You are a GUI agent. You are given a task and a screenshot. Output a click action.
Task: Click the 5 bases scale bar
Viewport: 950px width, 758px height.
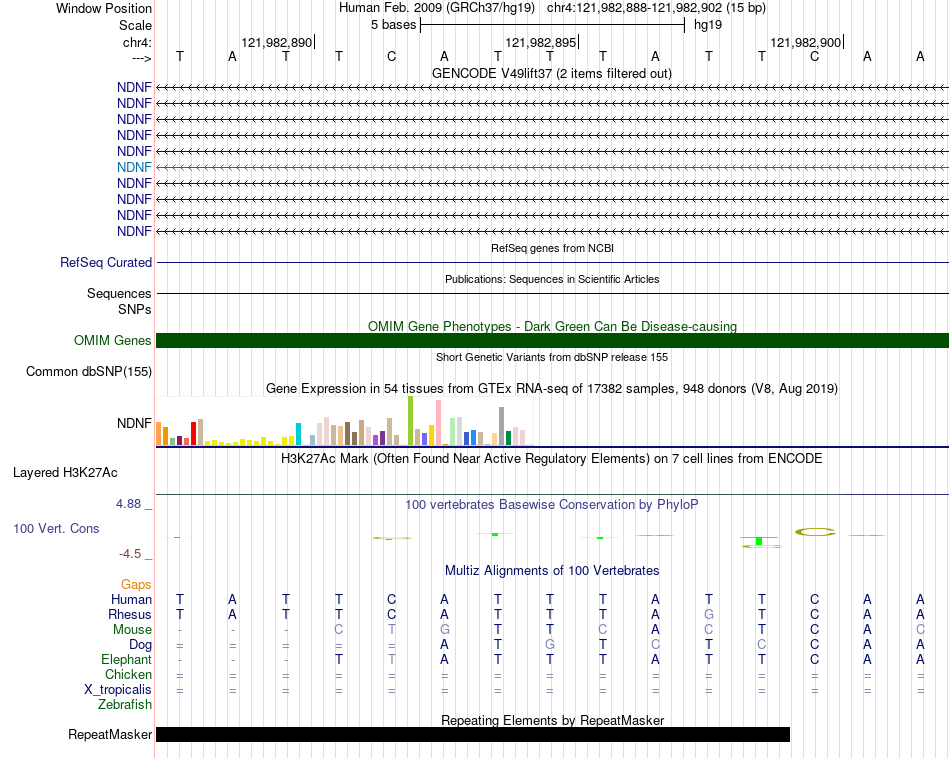coord(552,25)
